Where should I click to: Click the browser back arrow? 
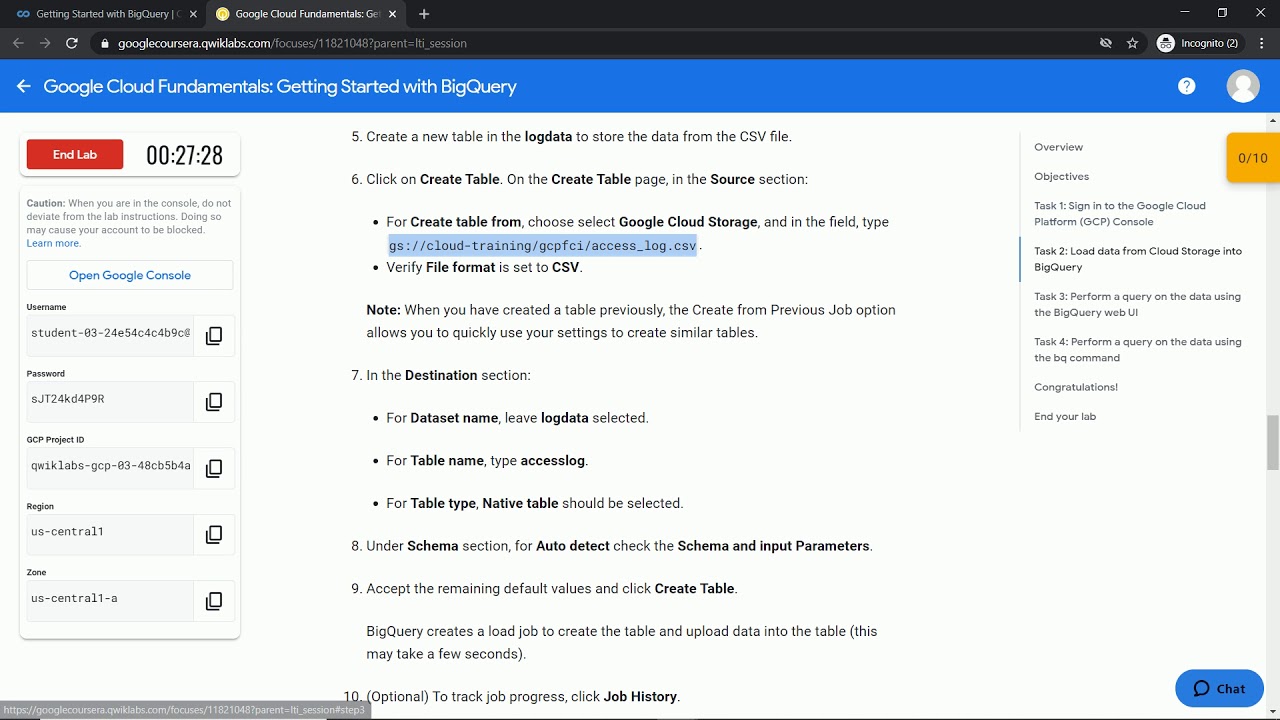pyautogui.click(x=18, y=43)
